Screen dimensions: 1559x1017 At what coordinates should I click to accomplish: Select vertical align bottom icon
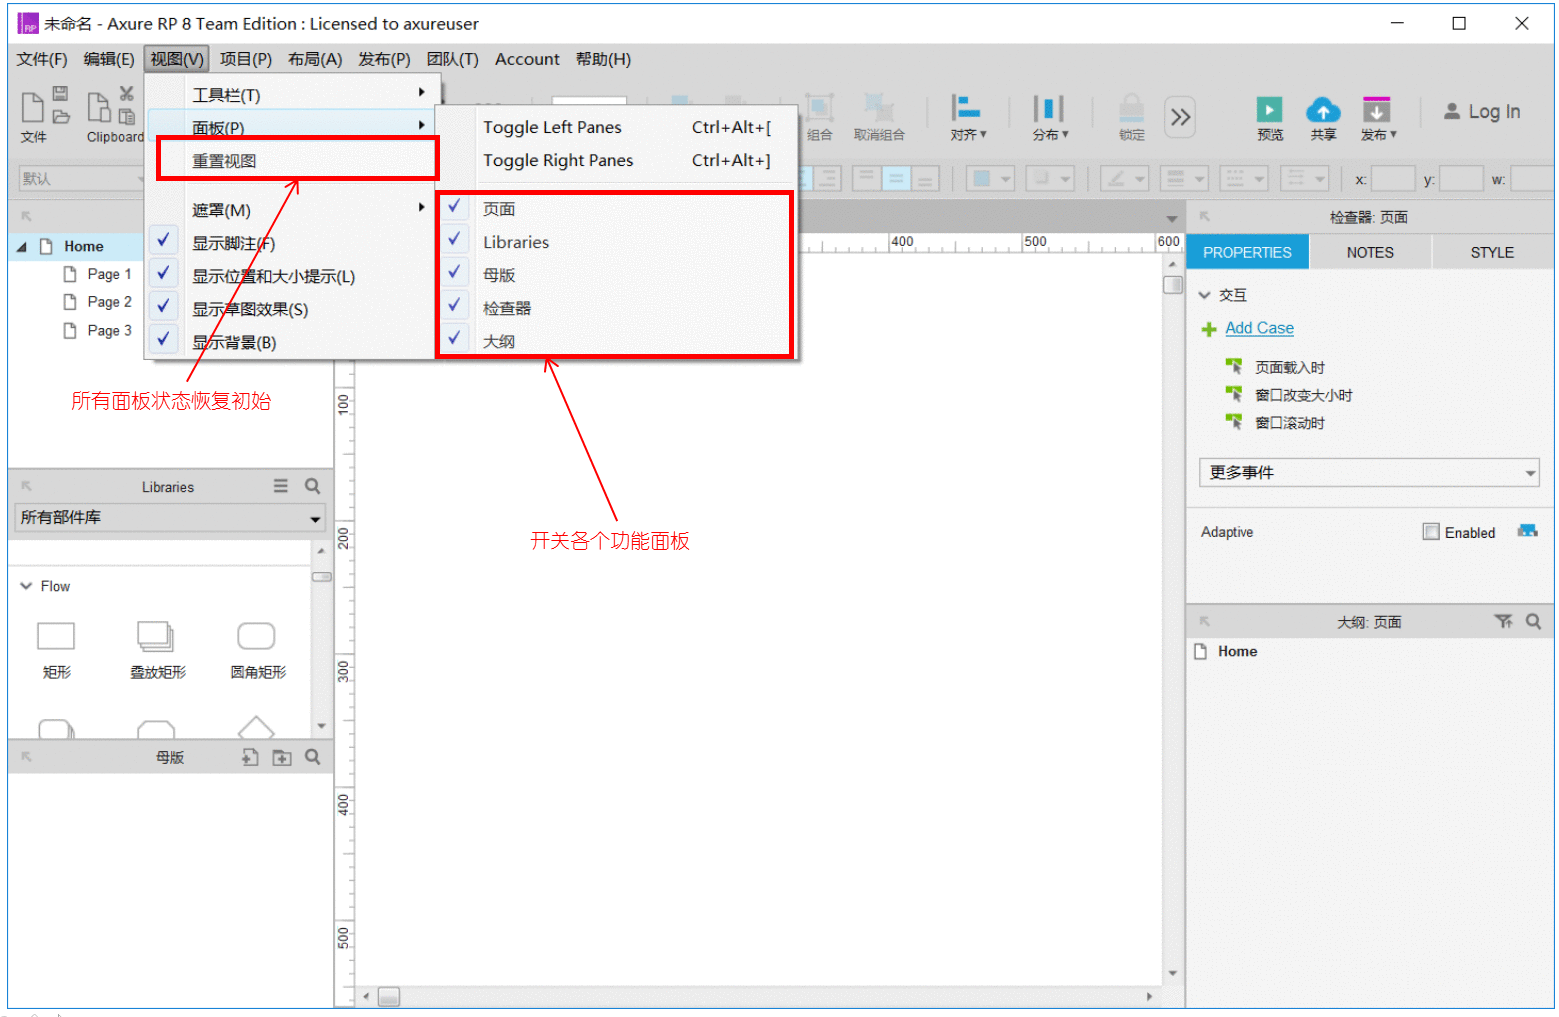coord(925,179)
